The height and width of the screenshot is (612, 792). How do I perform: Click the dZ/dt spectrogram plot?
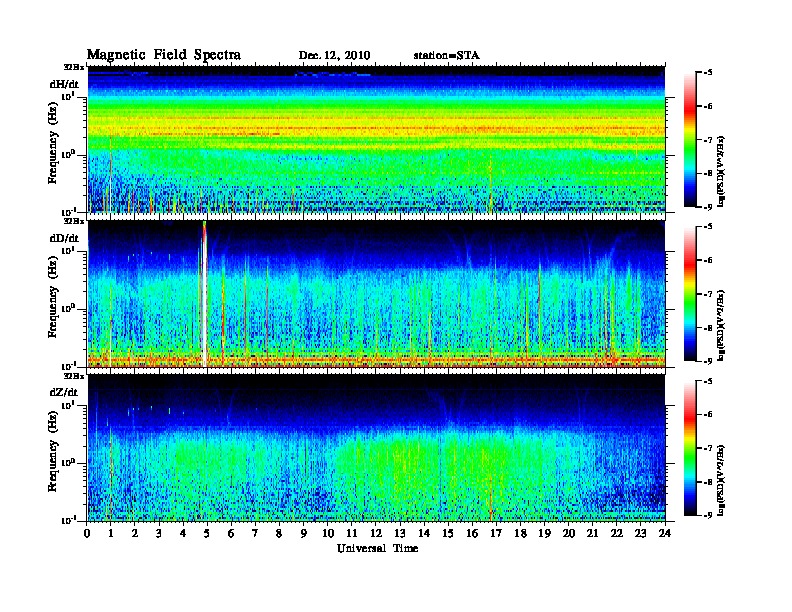(376, 448)
